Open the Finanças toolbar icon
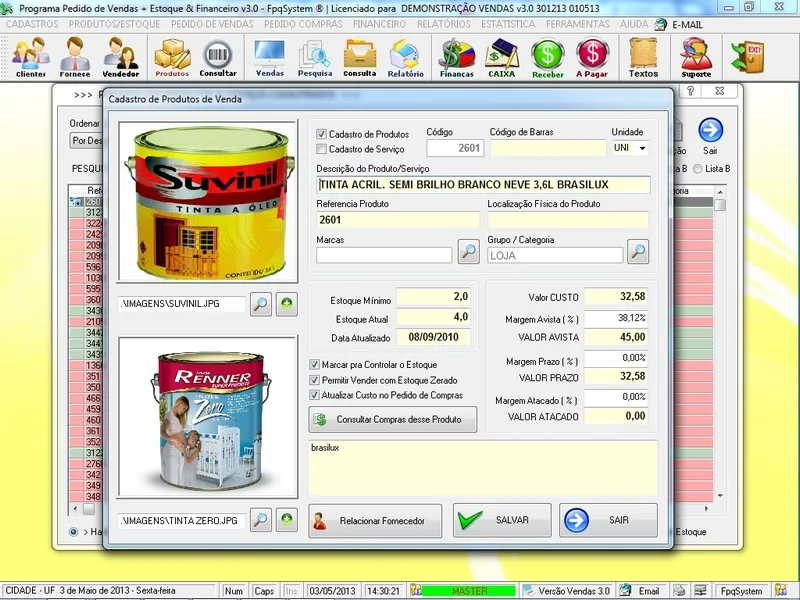This screenshot has height=600, width=800. coord(456,57)
